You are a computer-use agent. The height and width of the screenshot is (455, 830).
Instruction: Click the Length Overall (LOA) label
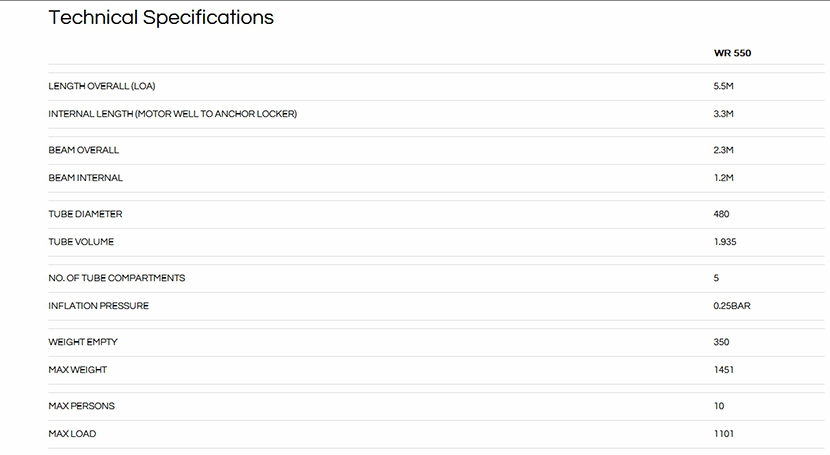point(102,86)
